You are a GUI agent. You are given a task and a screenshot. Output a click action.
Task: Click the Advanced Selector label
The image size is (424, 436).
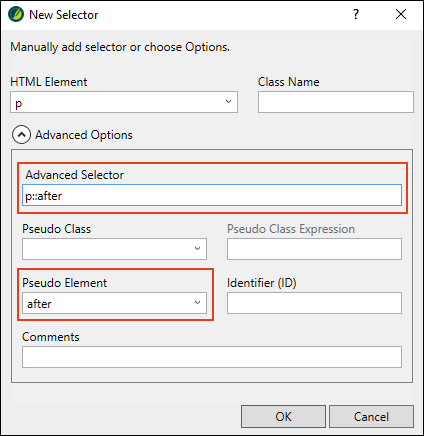[75, 175]
